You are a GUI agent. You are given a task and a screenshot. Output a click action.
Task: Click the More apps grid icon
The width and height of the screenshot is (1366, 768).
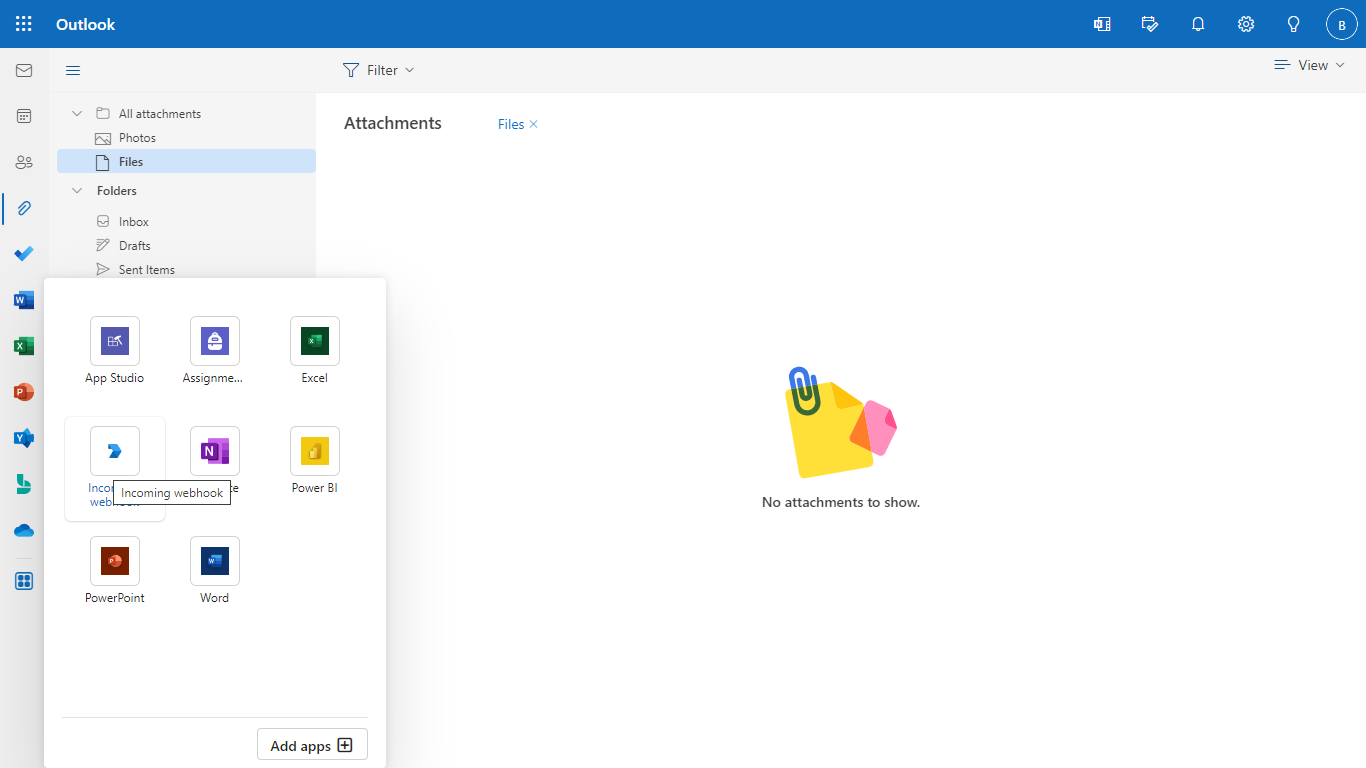tap(24, 581)
